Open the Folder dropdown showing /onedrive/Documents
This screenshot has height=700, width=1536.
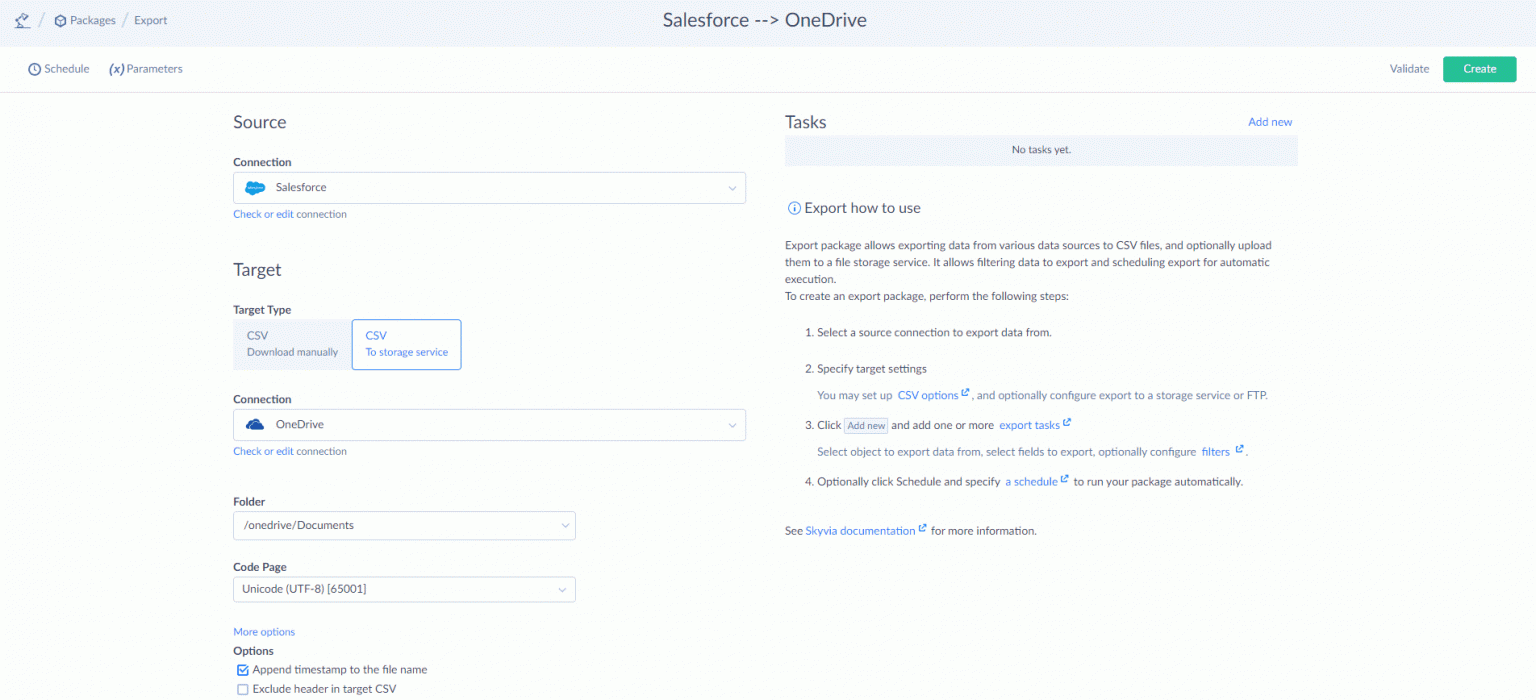click(563, 525)
